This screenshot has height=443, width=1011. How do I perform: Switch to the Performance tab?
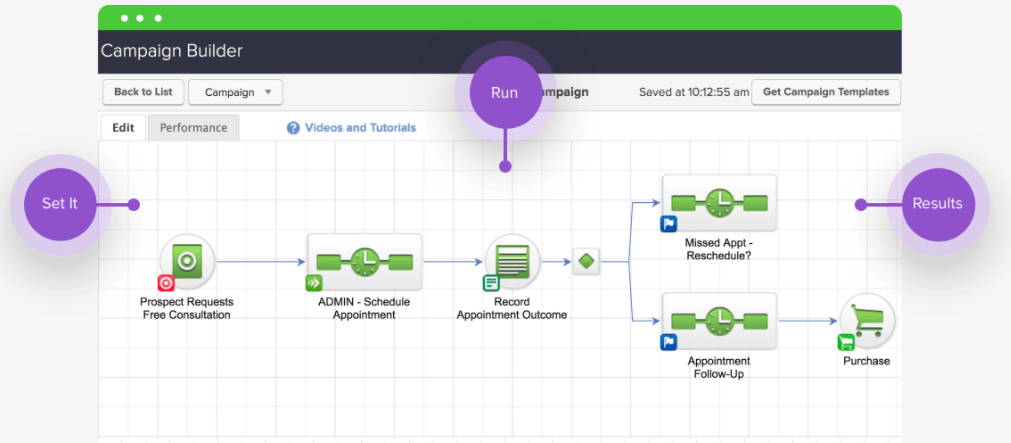click(193, 128)
